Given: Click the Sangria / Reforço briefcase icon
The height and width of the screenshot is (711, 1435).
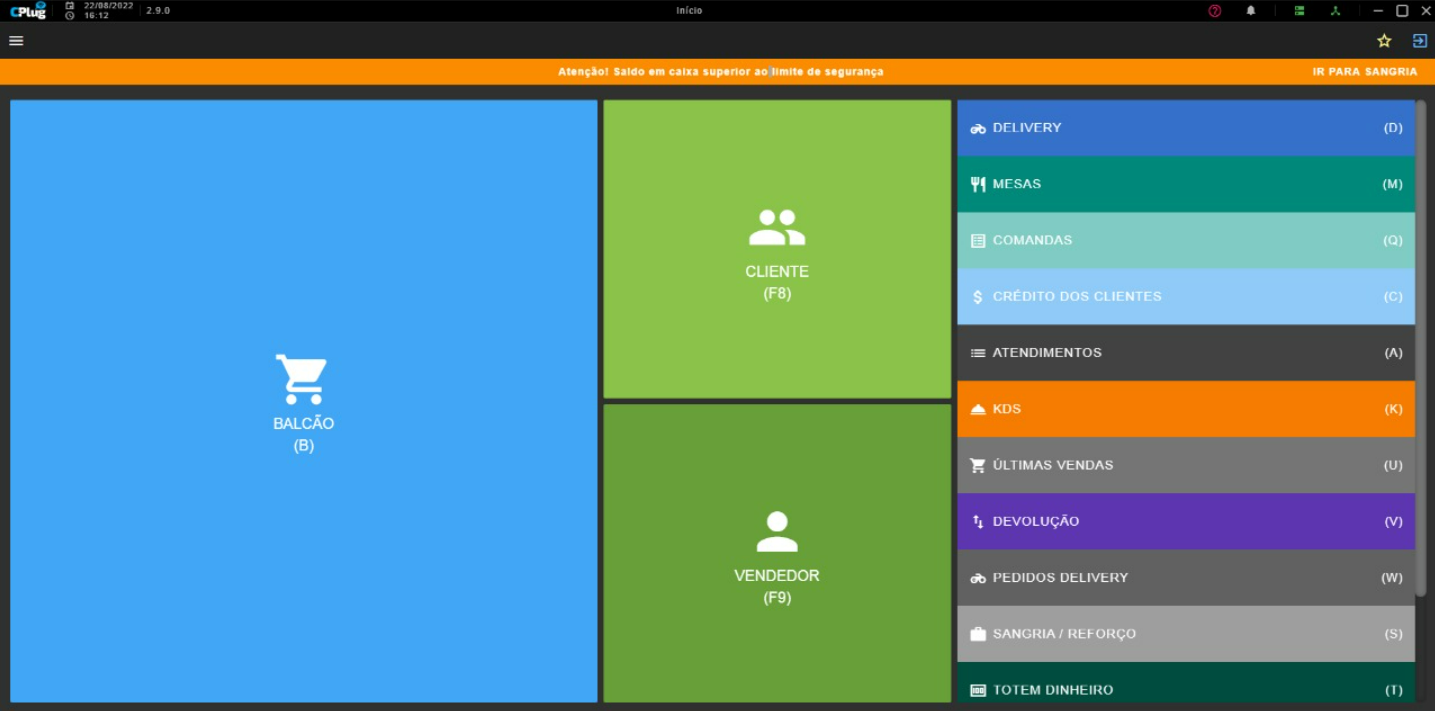Looking at the screenshot, I should (978, 634).
